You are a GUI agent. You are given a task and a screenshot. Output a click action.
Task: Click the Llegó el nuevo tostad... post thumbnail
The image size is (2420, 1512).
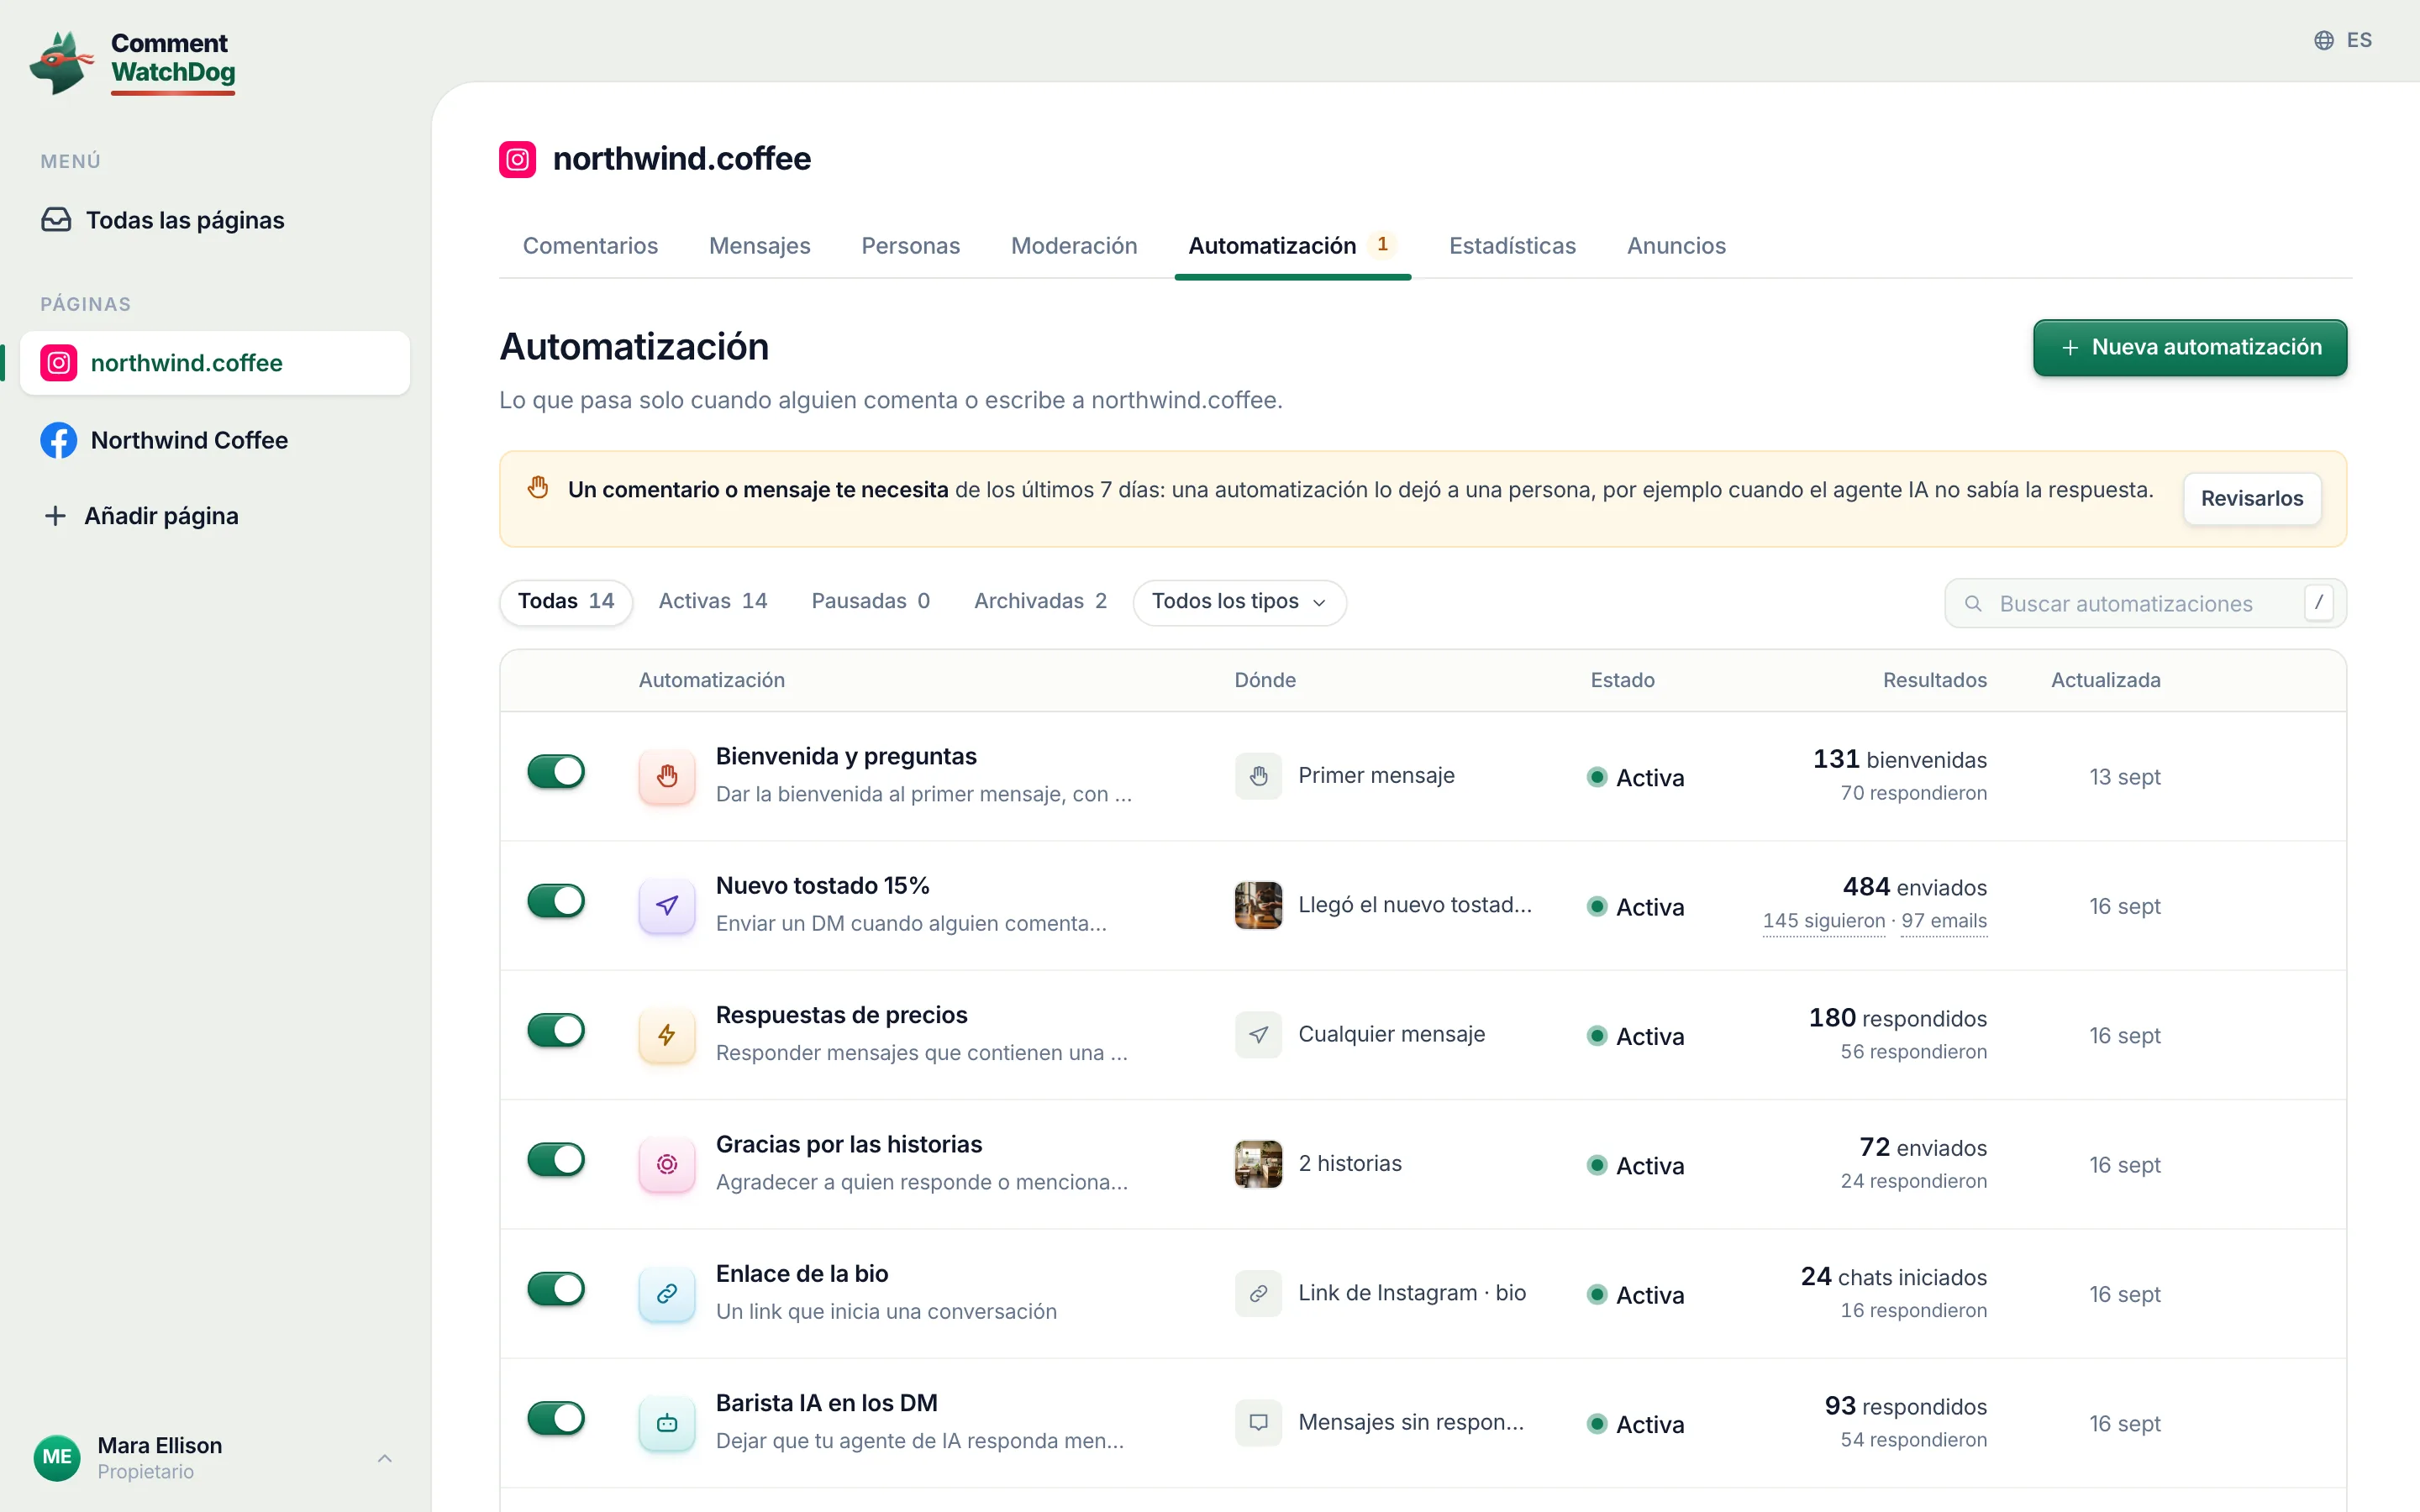click(1258, 905)
